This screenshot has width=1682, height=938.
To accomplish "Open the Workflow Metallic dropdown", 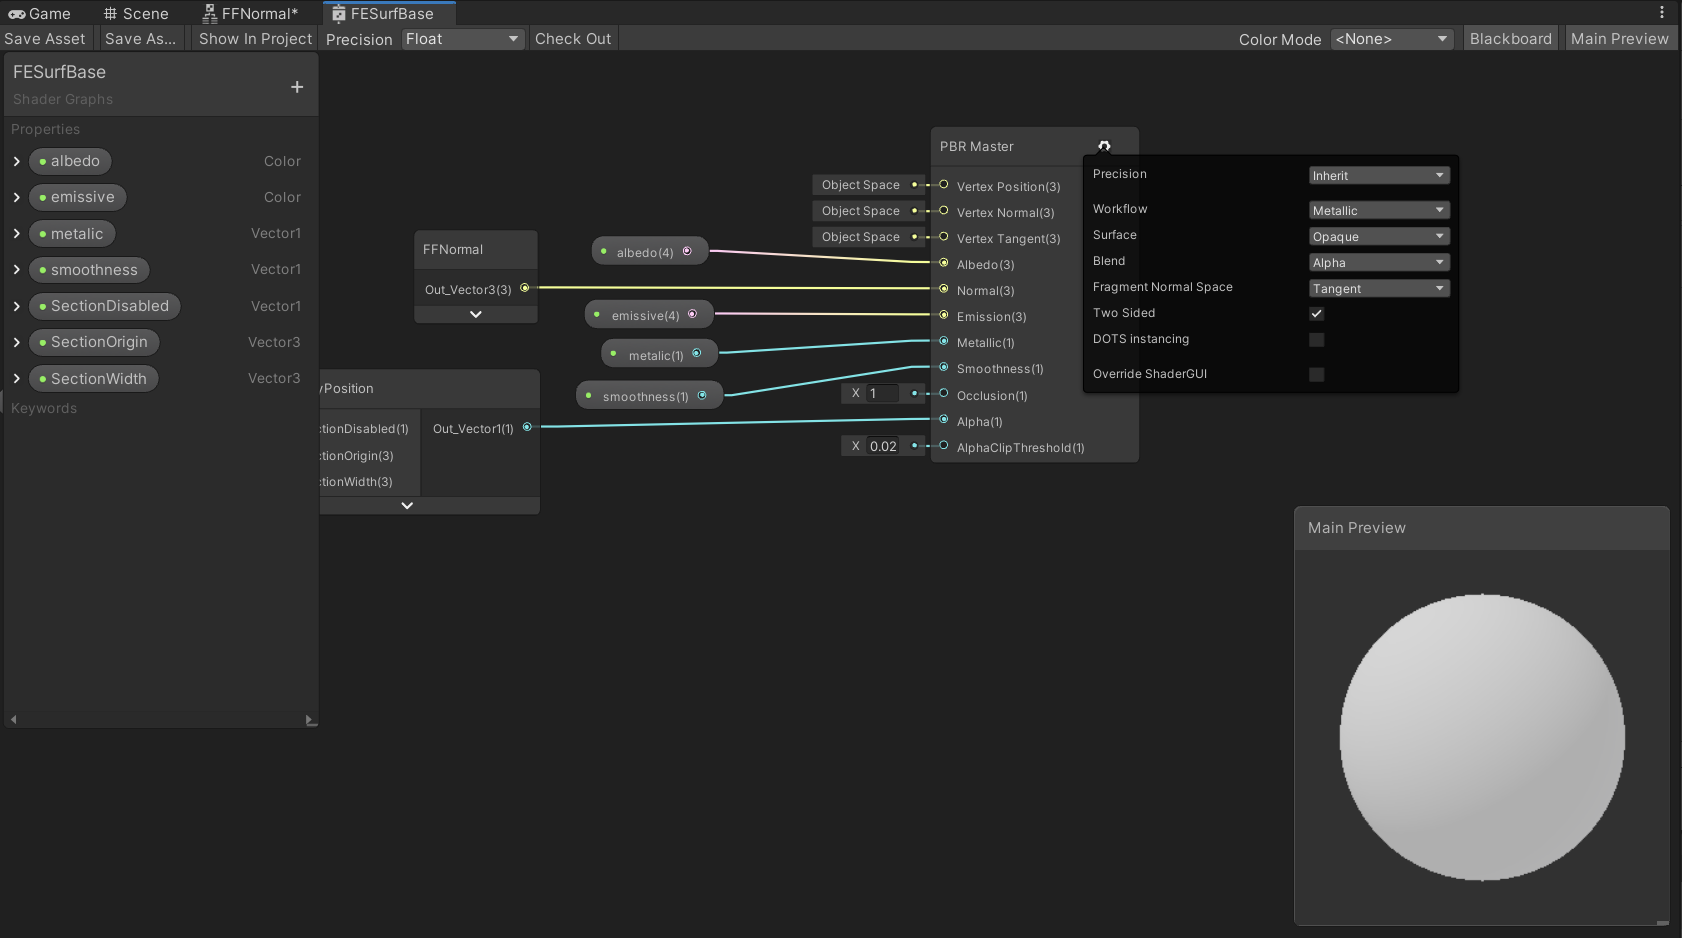I will pyautogui.click(x=1377, y=209).
